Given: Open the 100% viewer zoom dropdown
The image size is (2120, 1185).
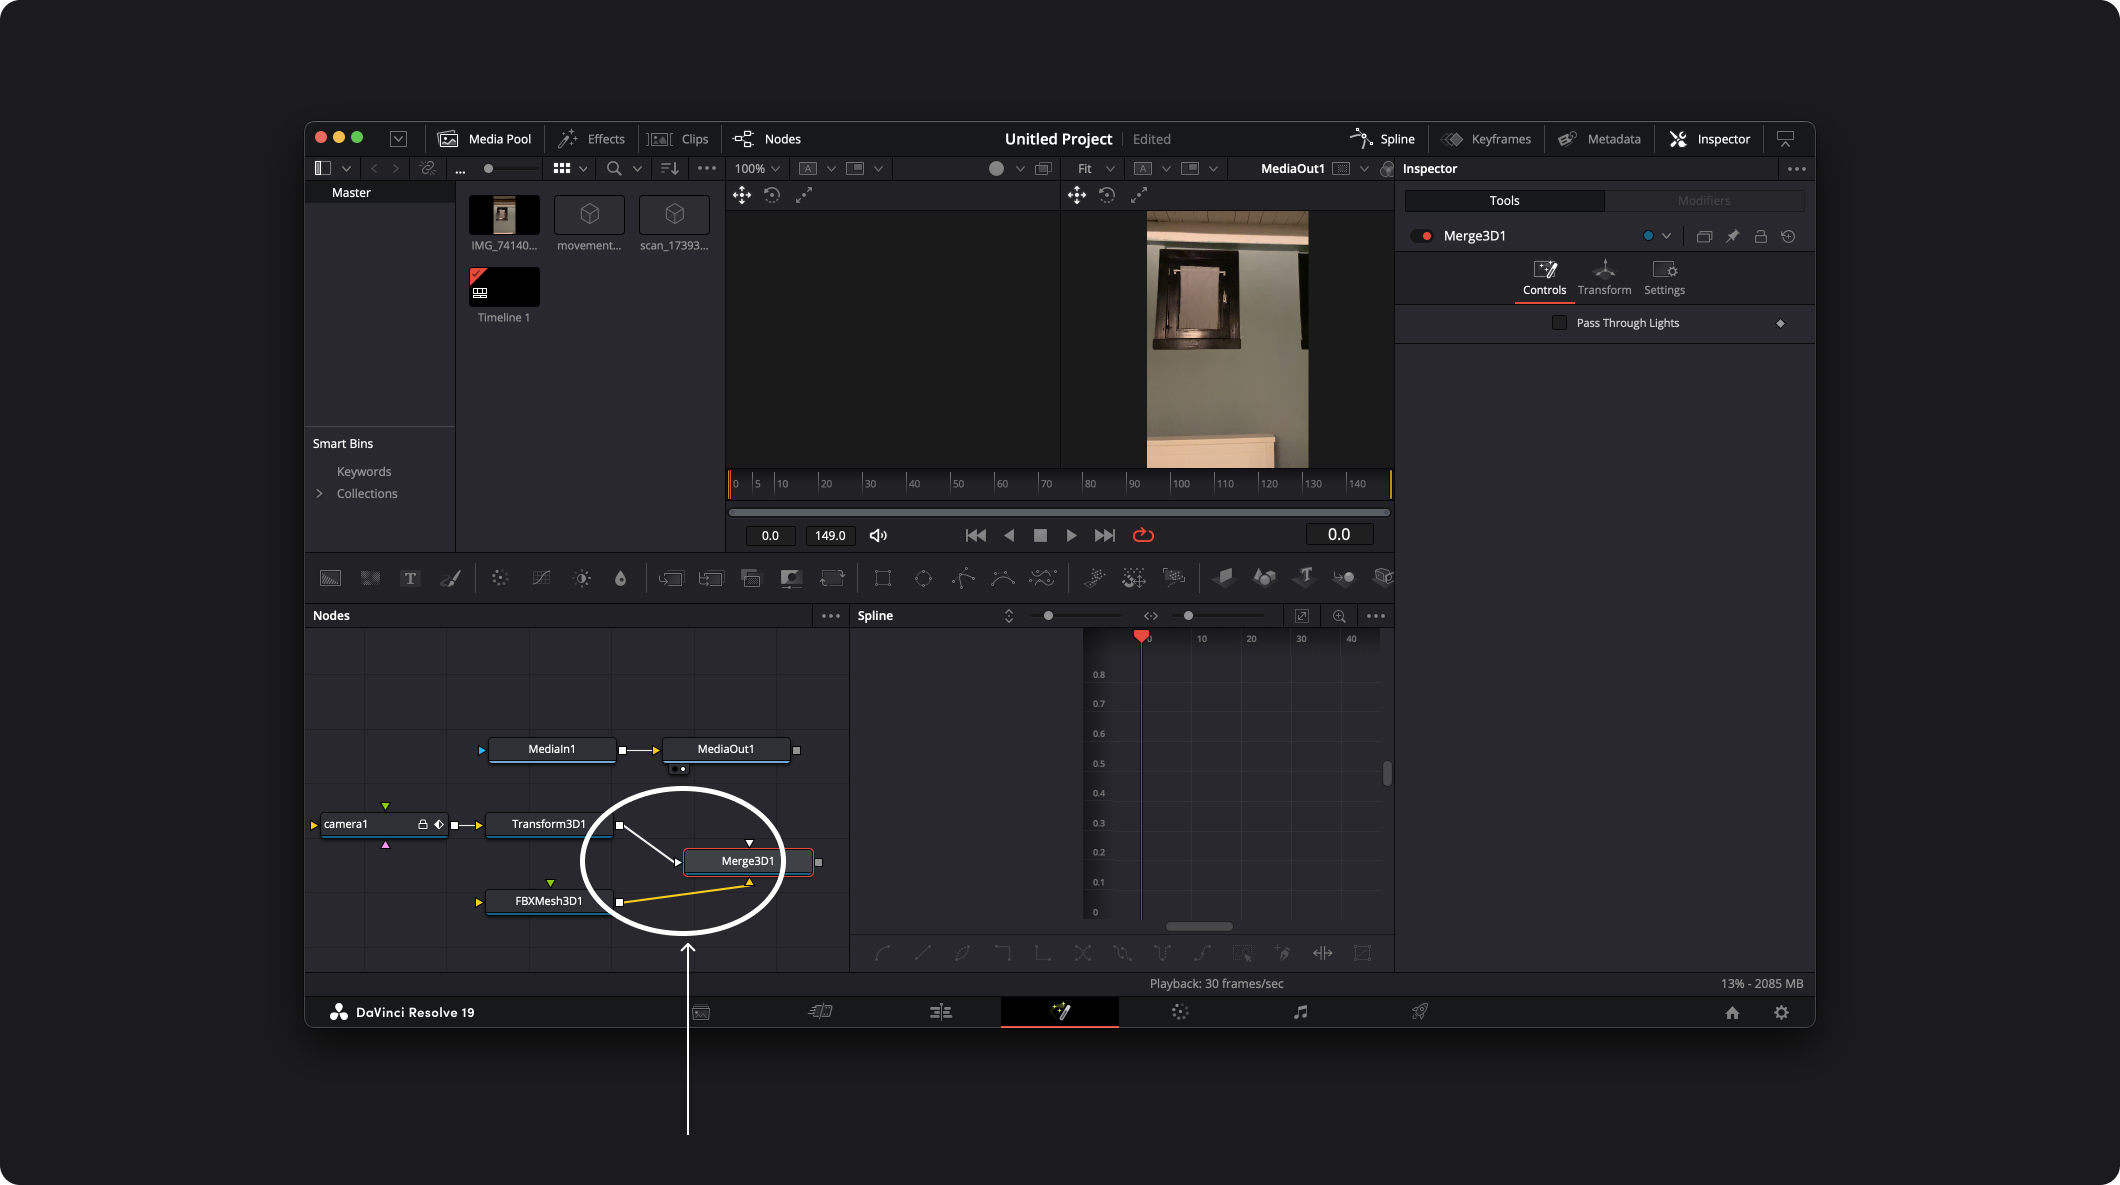Looking at the screenshot, I should click(757, 169).
